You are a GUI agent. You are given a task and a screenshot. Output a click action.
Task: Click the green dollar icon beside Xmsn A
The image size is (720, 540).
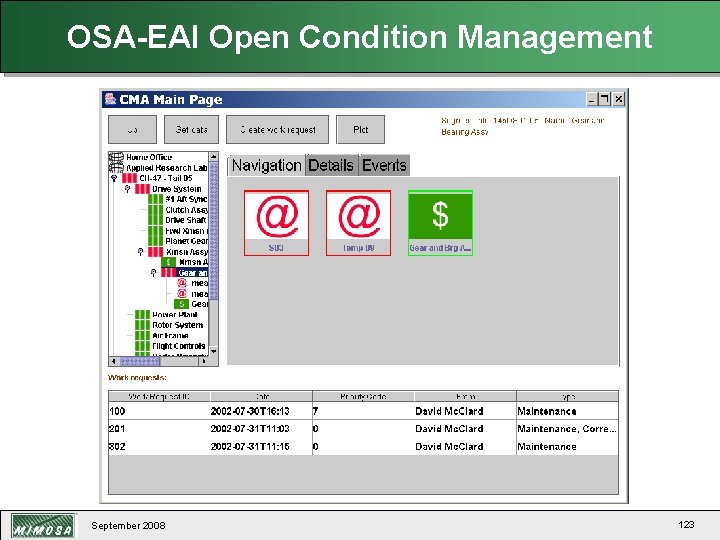click(168, 262)
